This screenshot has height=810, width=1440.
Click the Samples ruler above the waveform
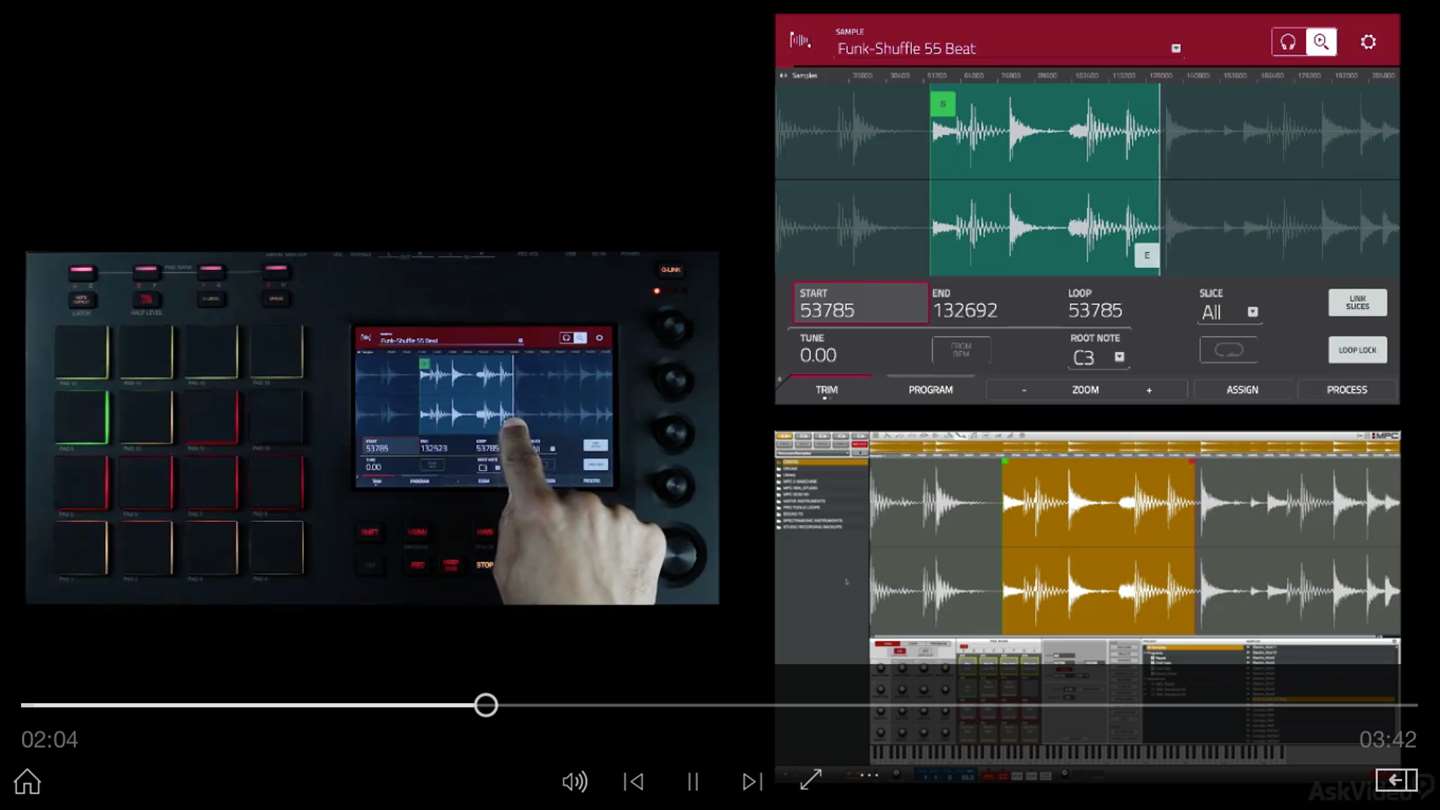pos(1087,75)
